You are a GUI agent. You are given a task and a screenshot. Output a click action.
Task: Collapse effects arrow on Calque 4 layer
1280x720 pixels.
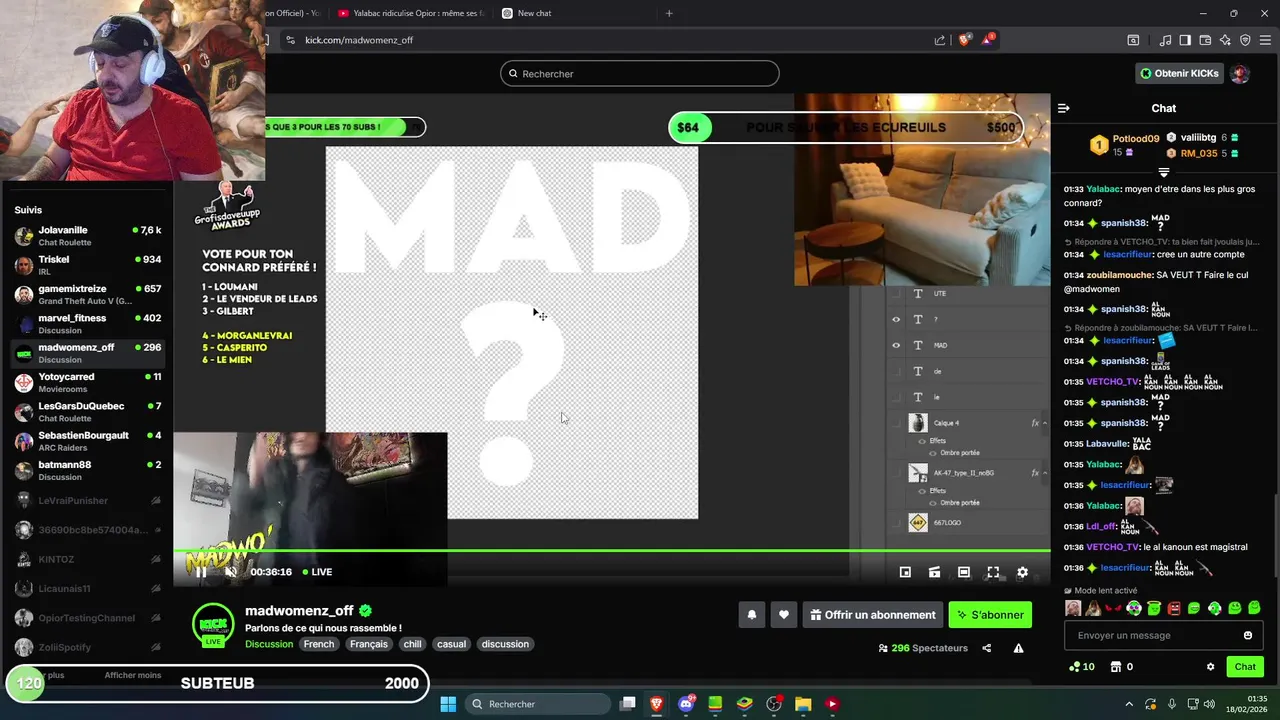click(x=1045, y=423)
